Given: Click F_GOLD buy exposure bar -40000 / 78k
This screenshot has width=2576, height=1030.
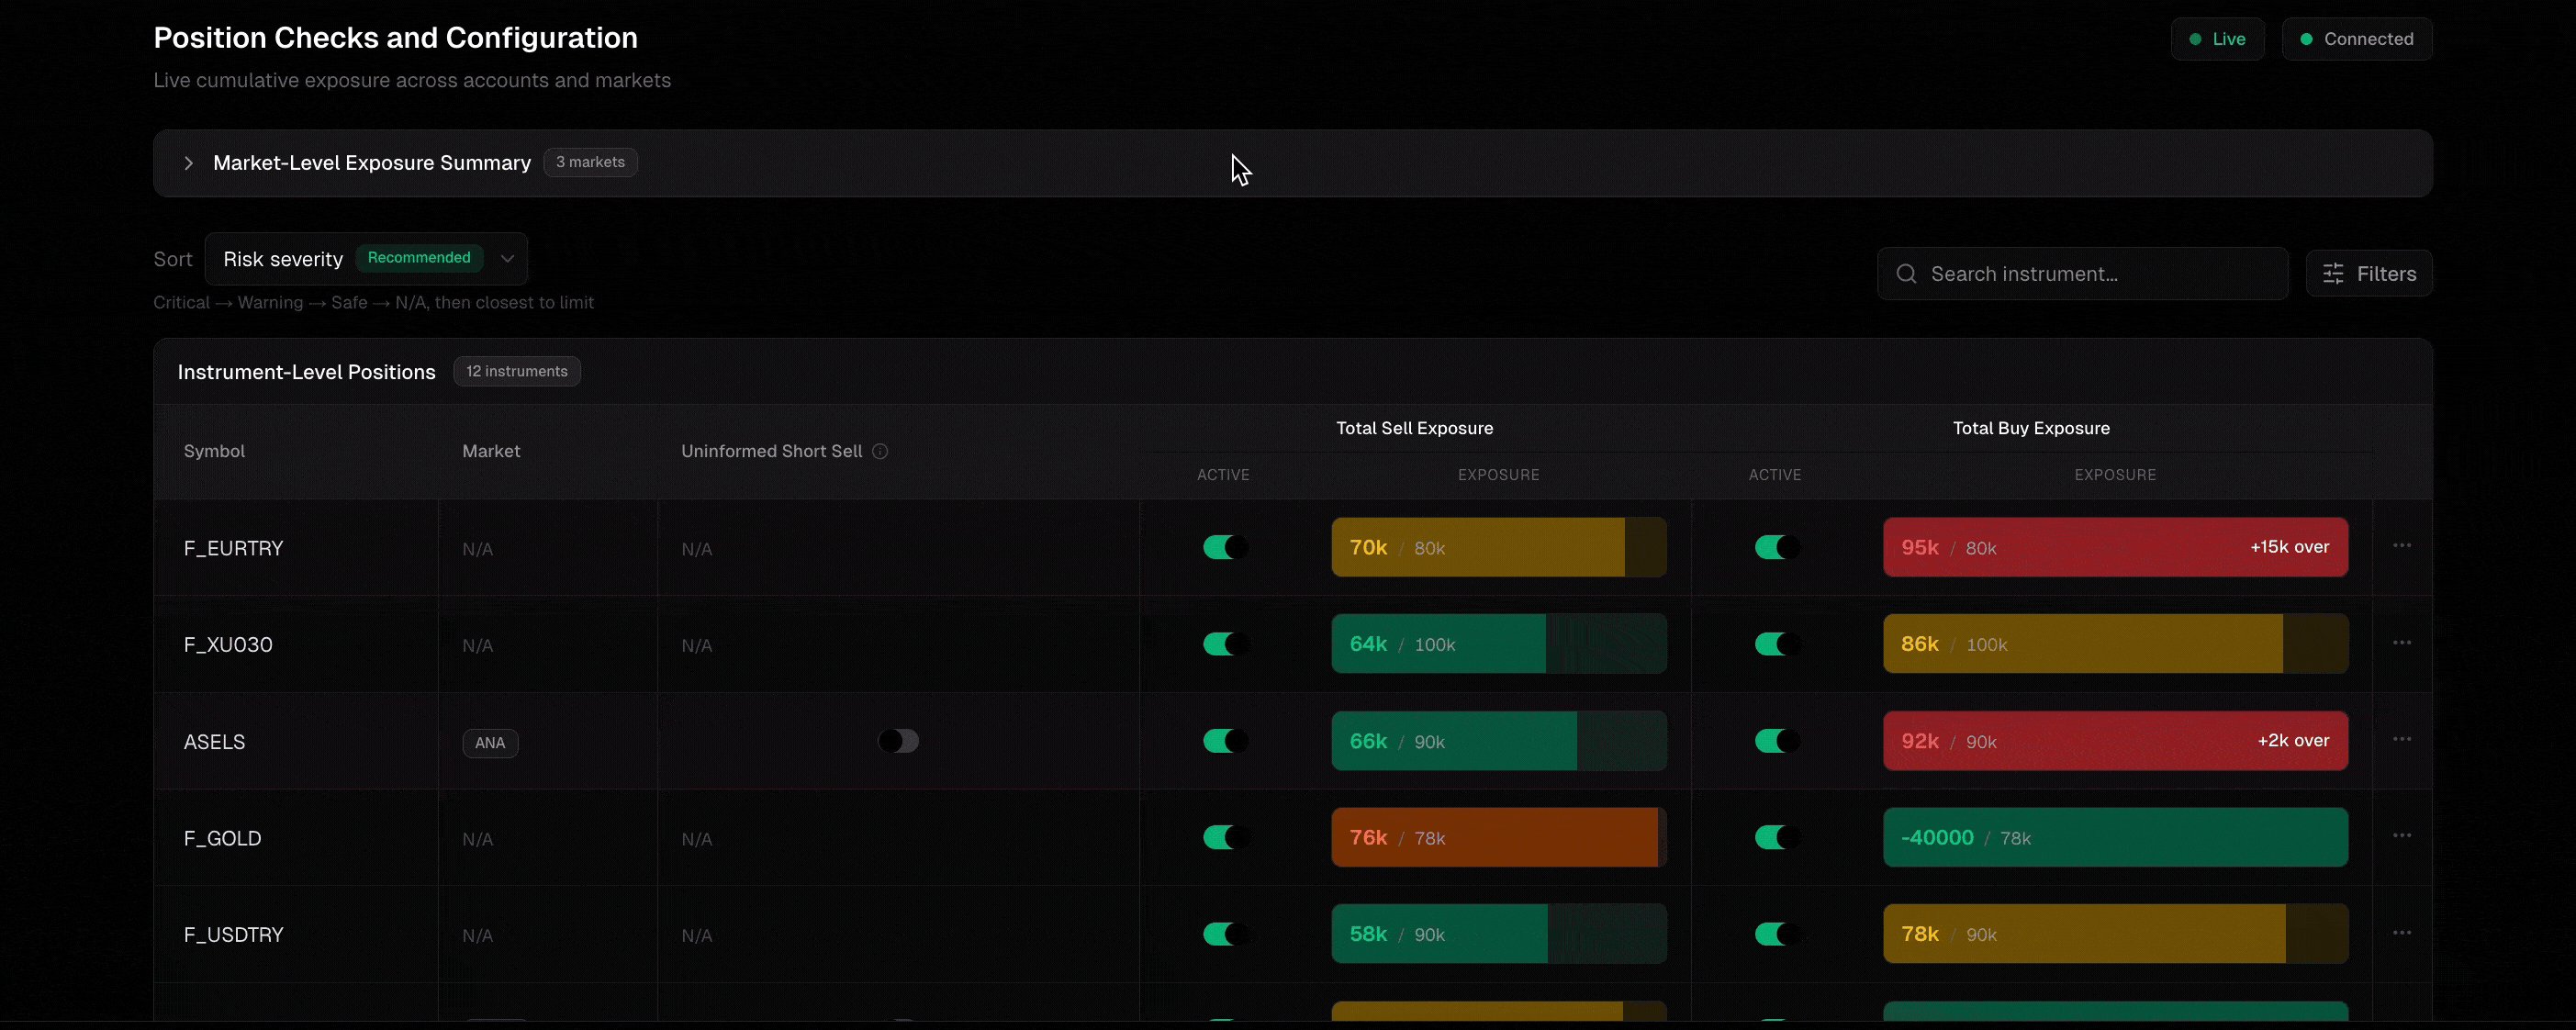Looking at the screenshot, I should coord(2115,837).
